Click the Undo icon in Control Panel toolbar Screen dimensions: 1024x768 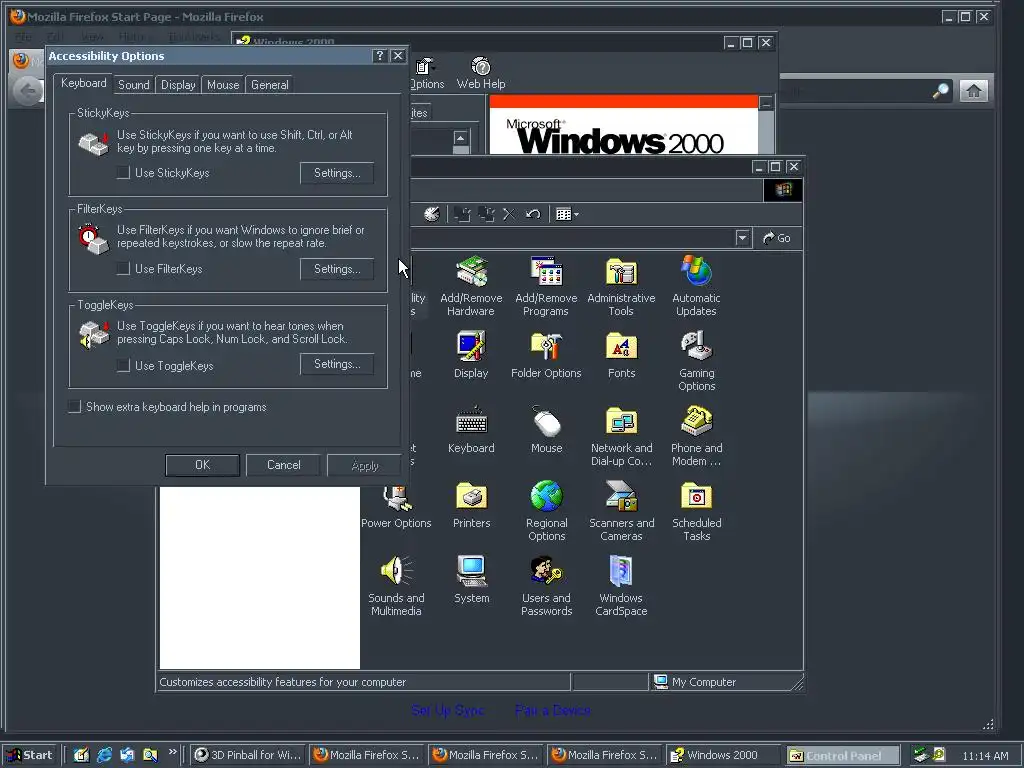533,214
